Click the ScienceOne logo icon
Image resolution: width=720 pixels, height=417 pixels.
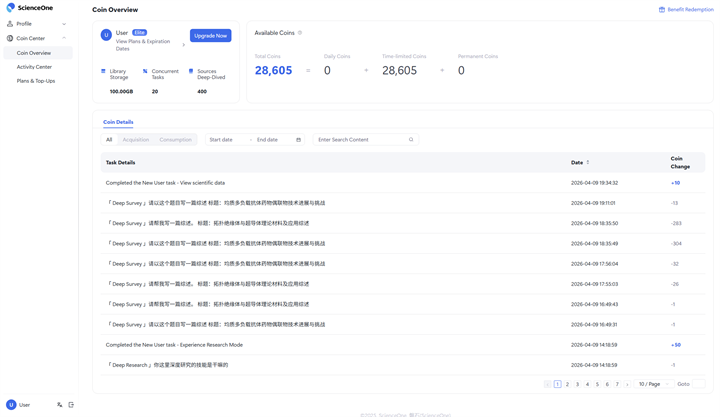11,8
